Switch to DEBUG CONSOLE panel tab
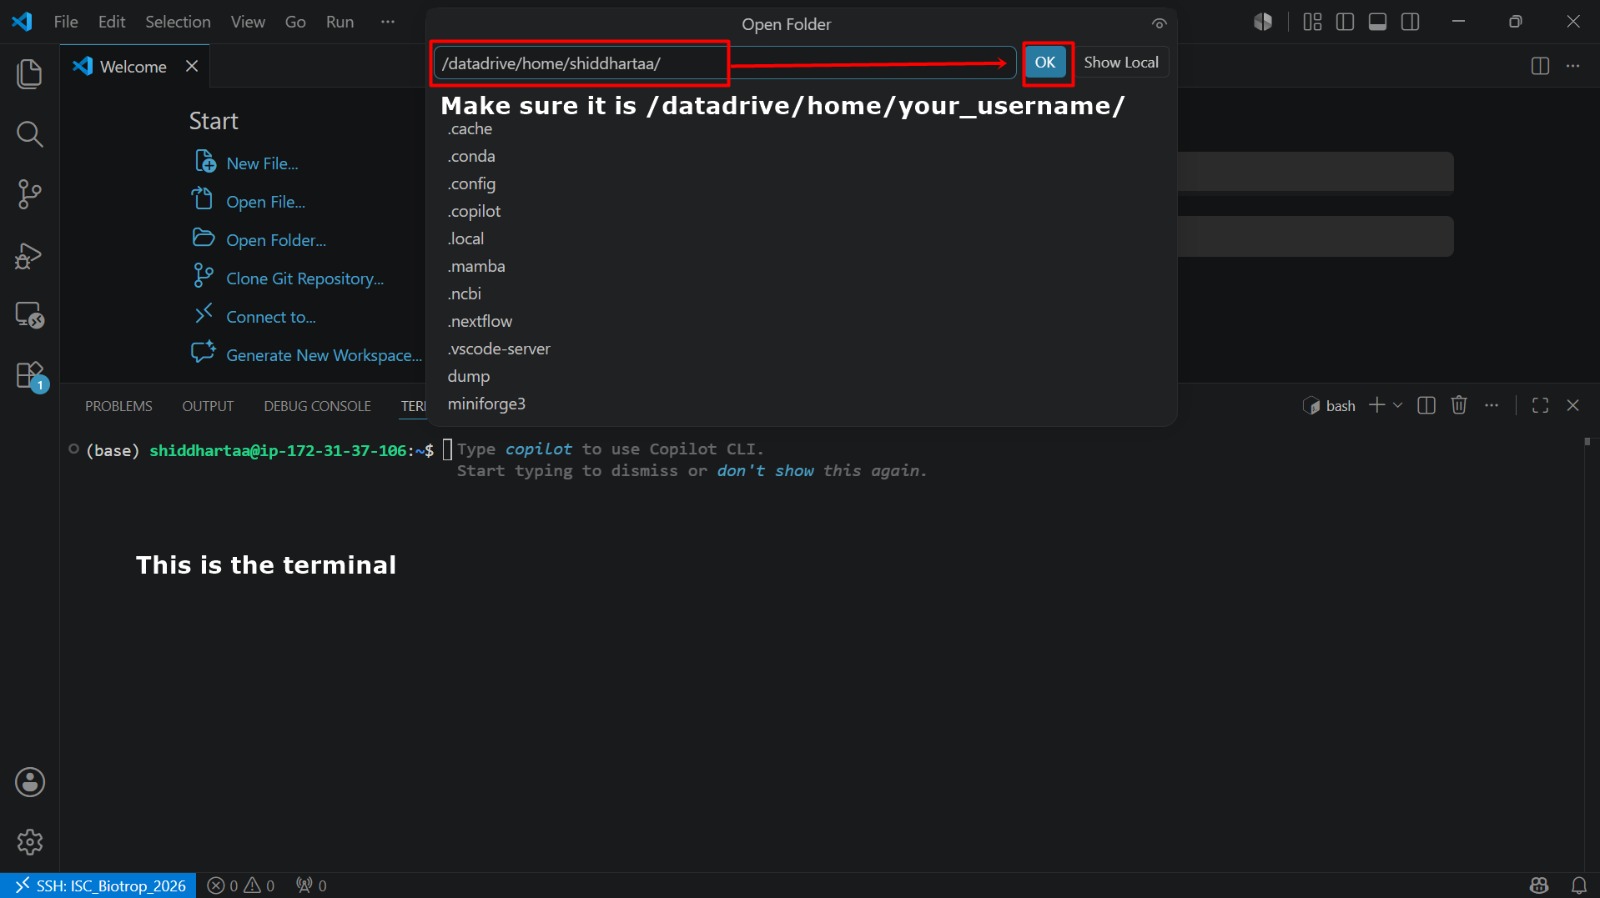1600x898 pixels. 317,406
